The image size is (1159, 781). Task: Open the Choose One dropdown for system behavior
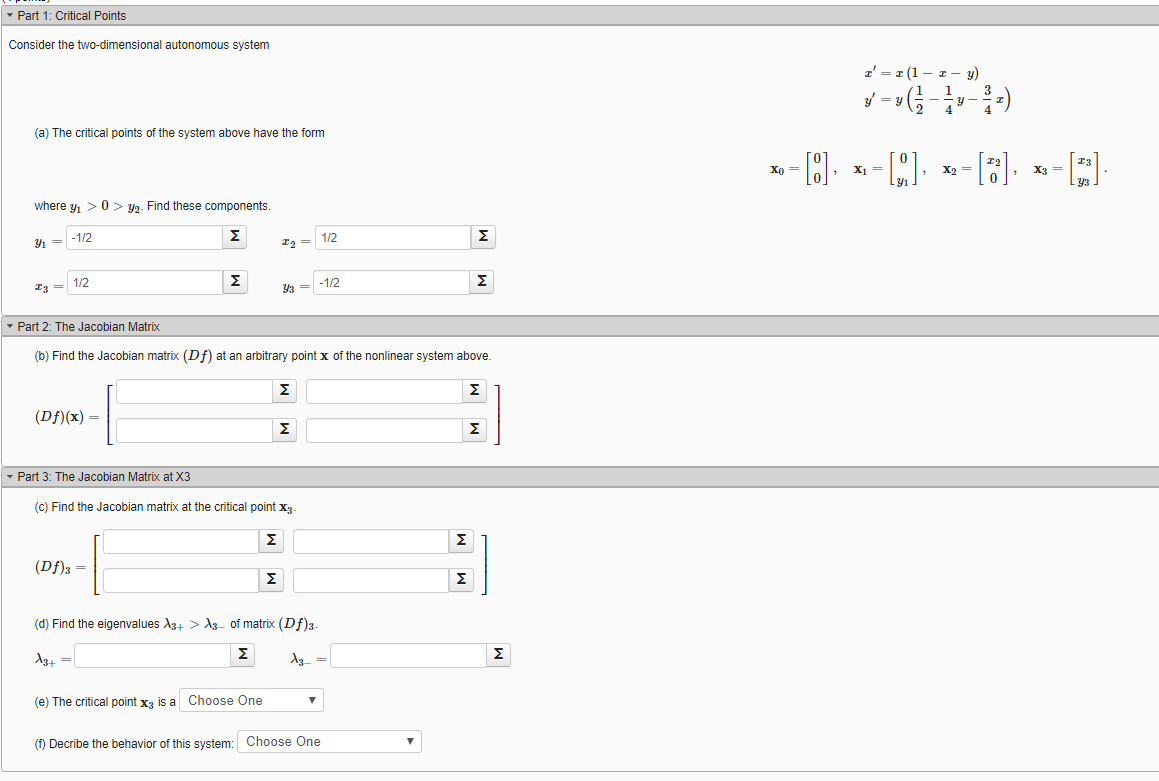331,741
